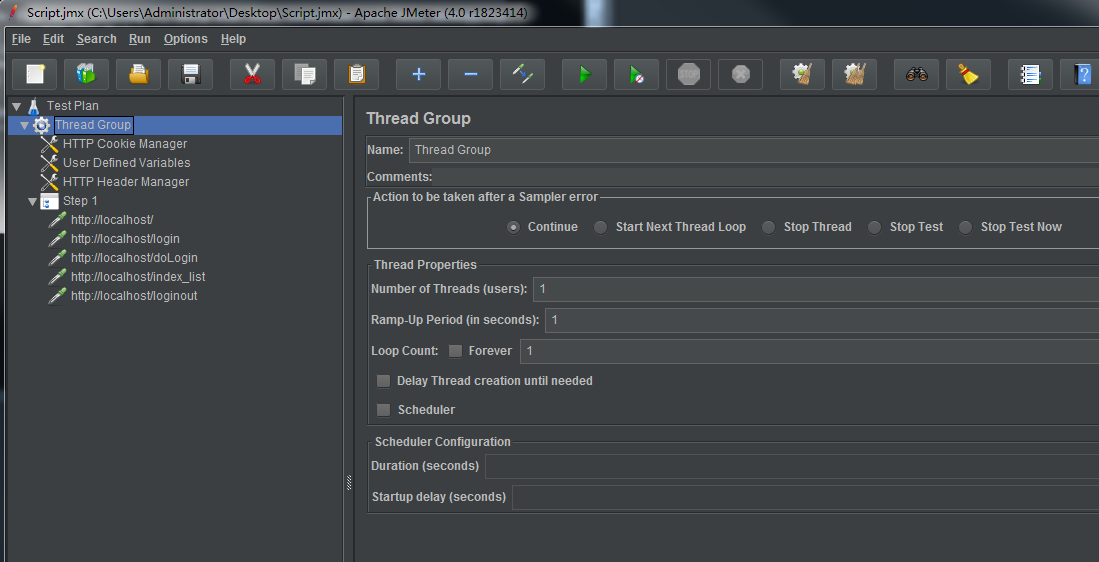Click the Stop sign icon

click(x=688, y=74)
